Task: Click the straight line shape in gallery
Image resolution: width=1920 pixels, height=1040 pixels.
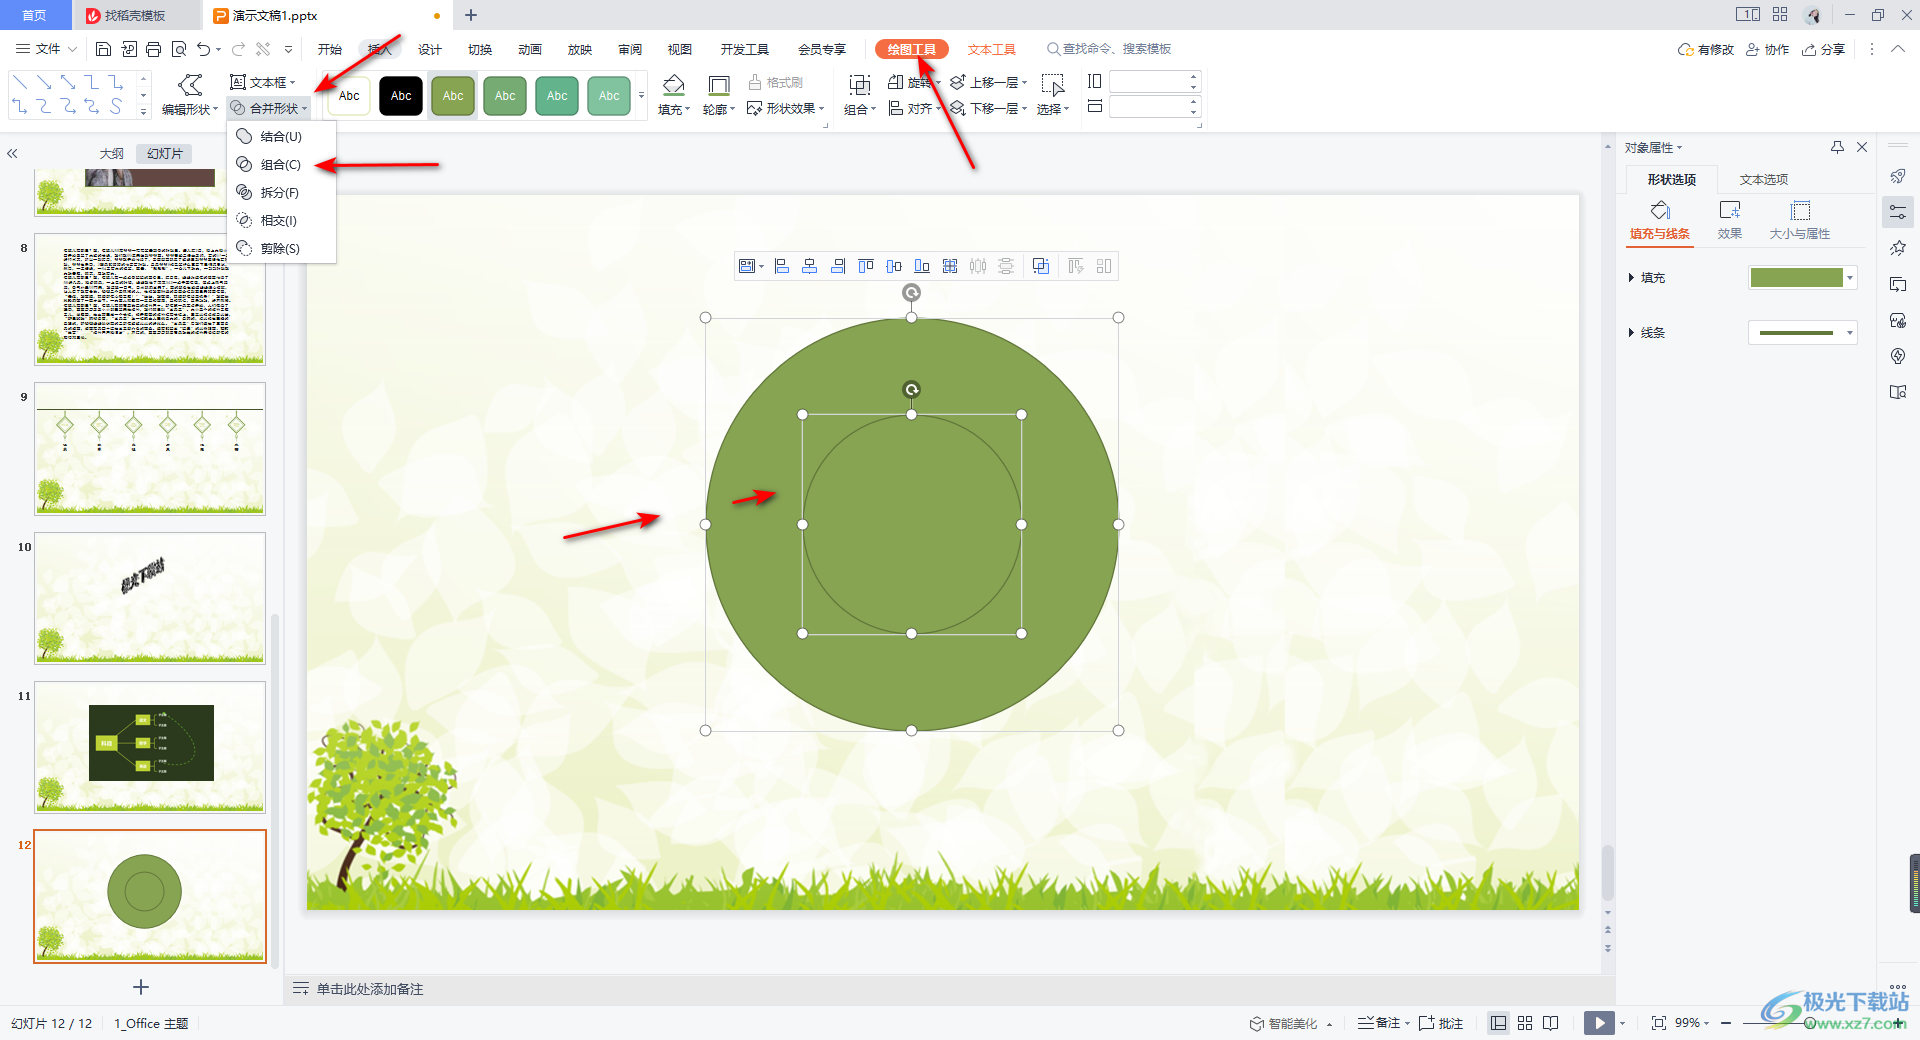Action: (20, 82)
